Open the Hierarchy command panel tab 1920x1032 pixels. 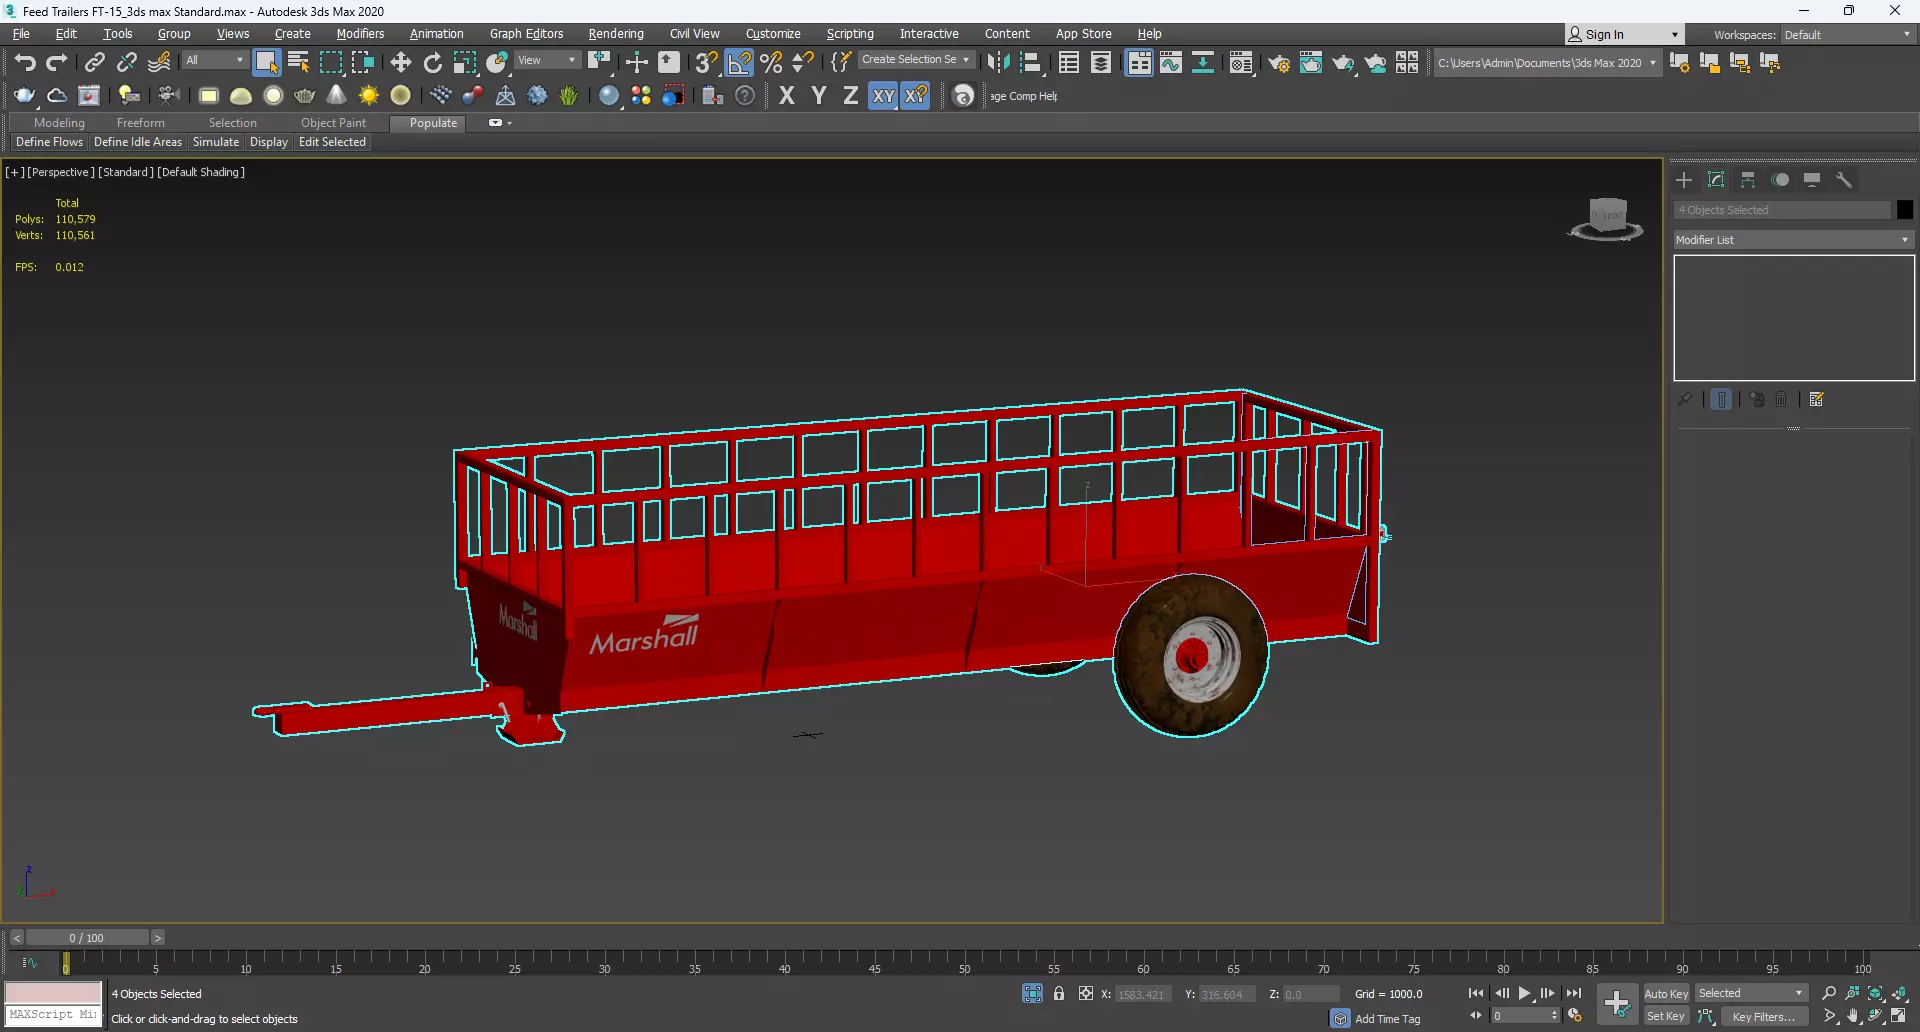click(x=1748, y=180)
